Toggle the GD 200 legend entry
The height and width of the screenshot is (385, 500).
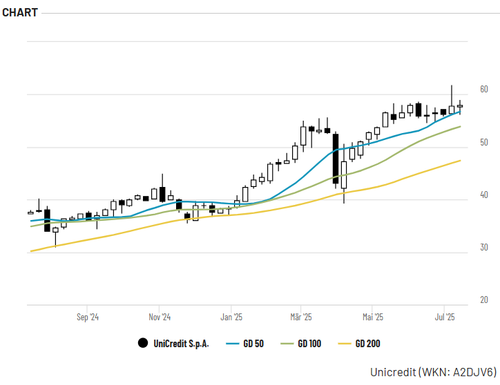[359, 343]
